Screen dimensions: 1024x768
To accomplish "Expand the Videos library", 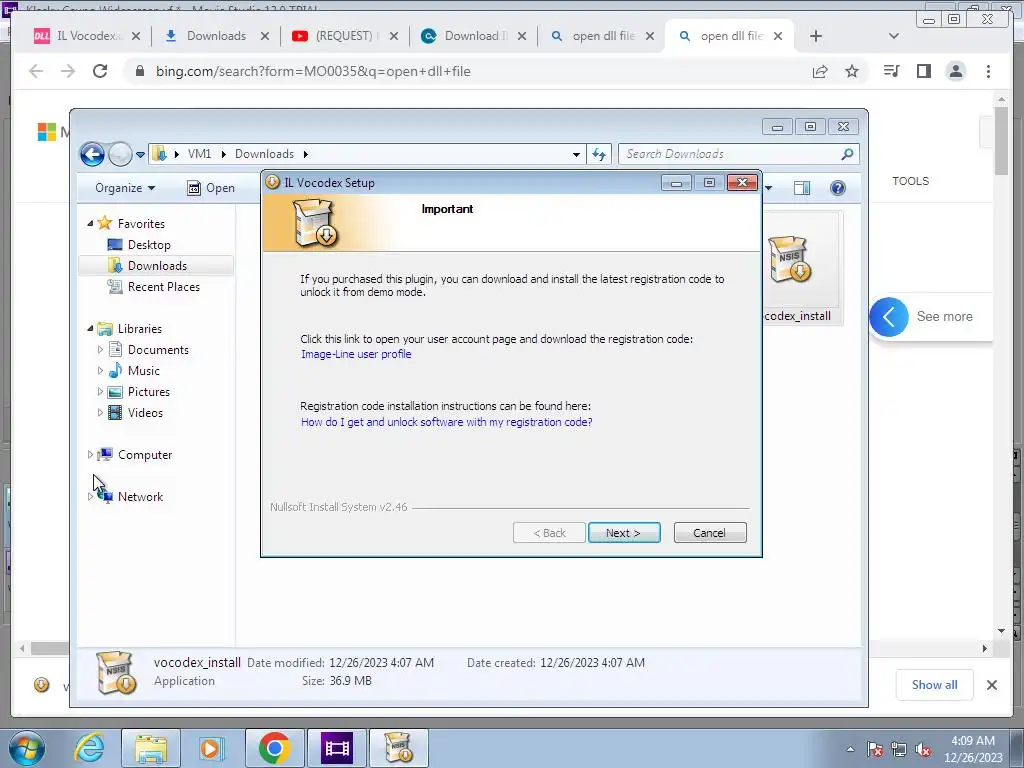I will click(100, 413).
